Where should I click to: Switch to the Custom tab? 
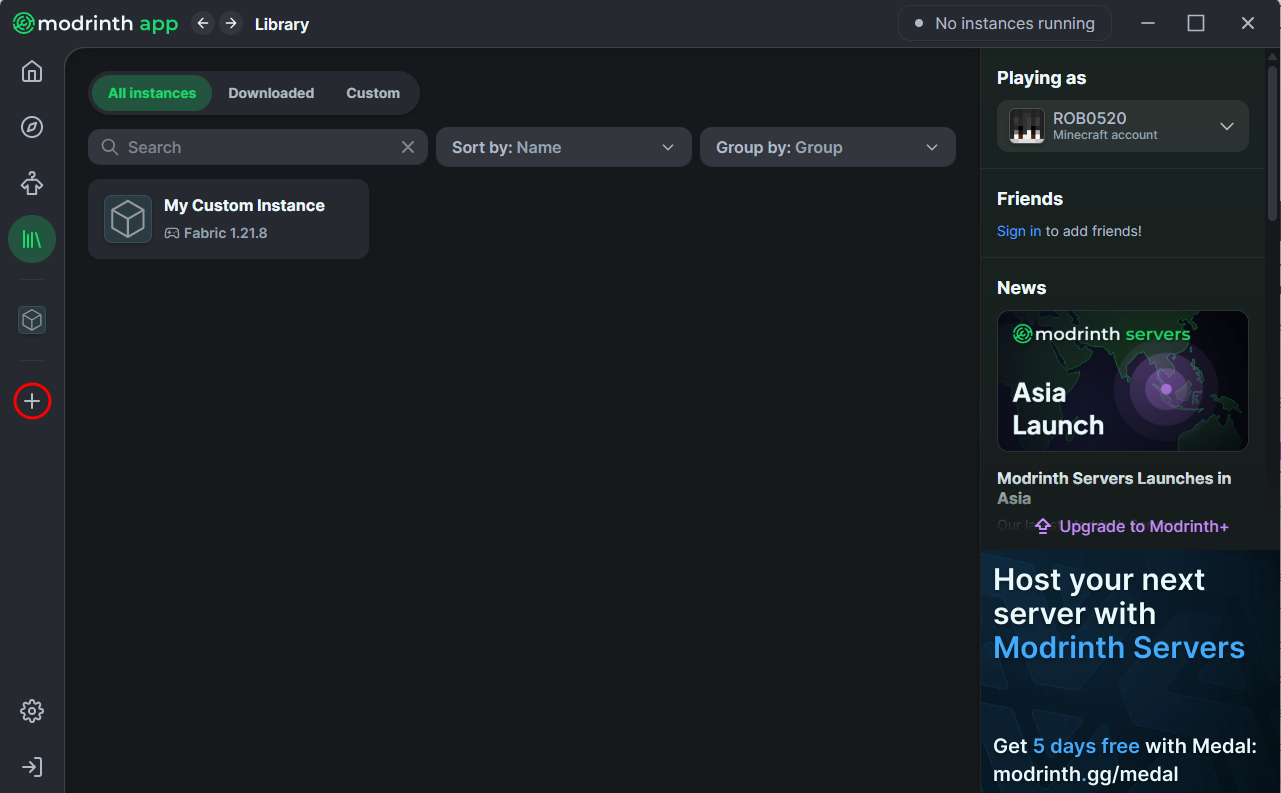coord(373,93)
